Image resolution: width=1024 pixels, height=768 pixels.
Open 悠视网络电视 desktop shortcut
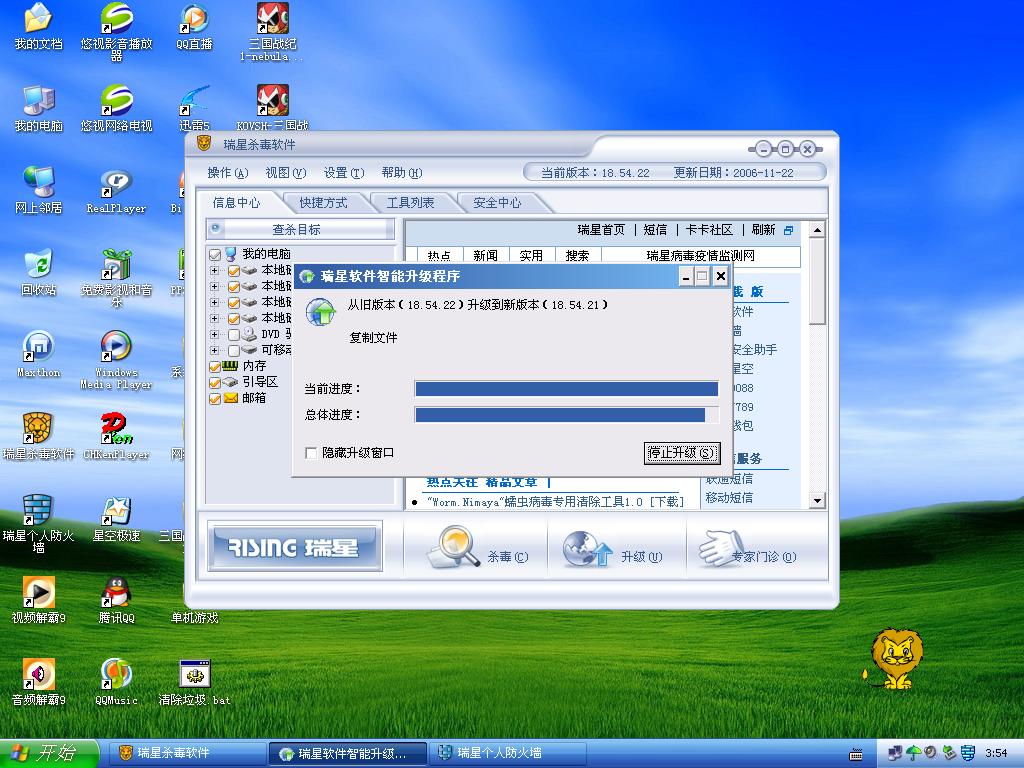(116, 108)
